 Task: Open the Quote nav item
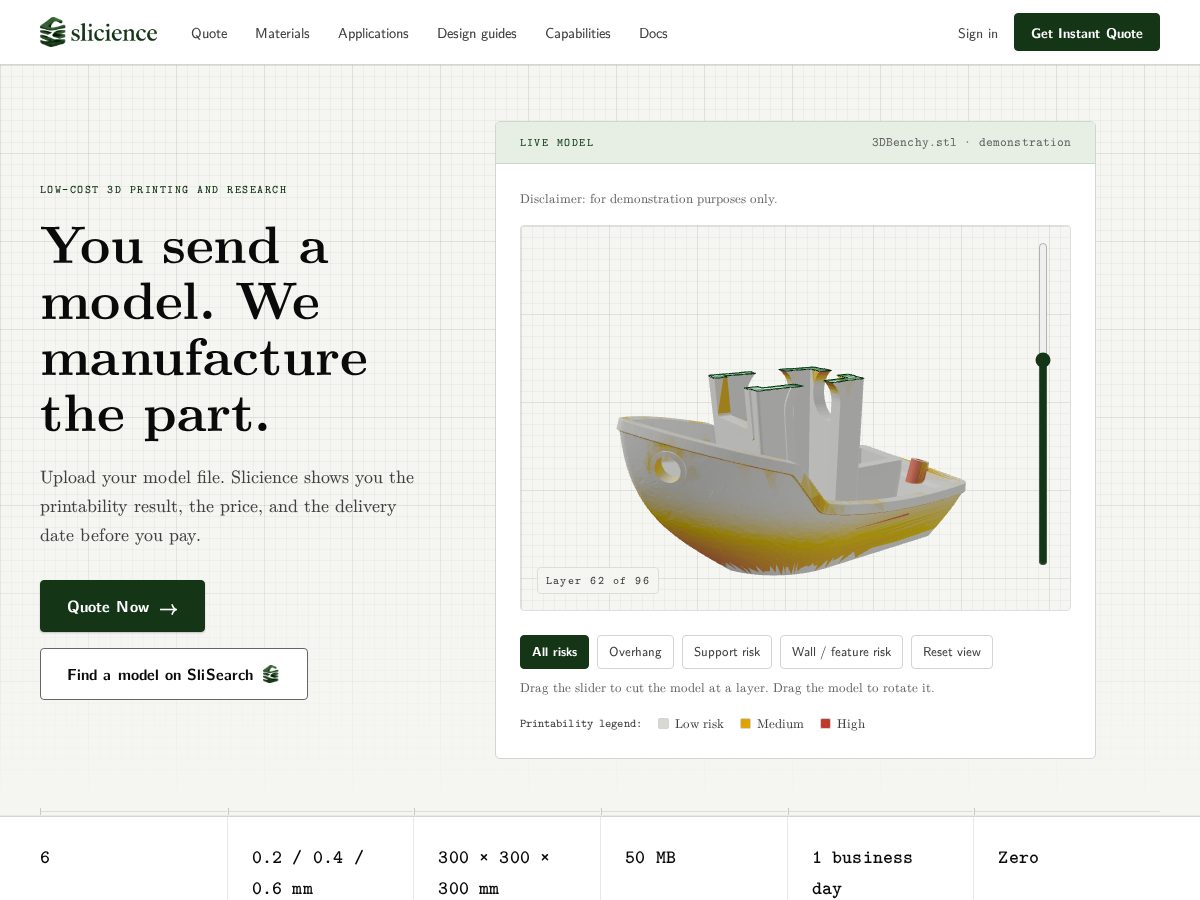[209, 33]
